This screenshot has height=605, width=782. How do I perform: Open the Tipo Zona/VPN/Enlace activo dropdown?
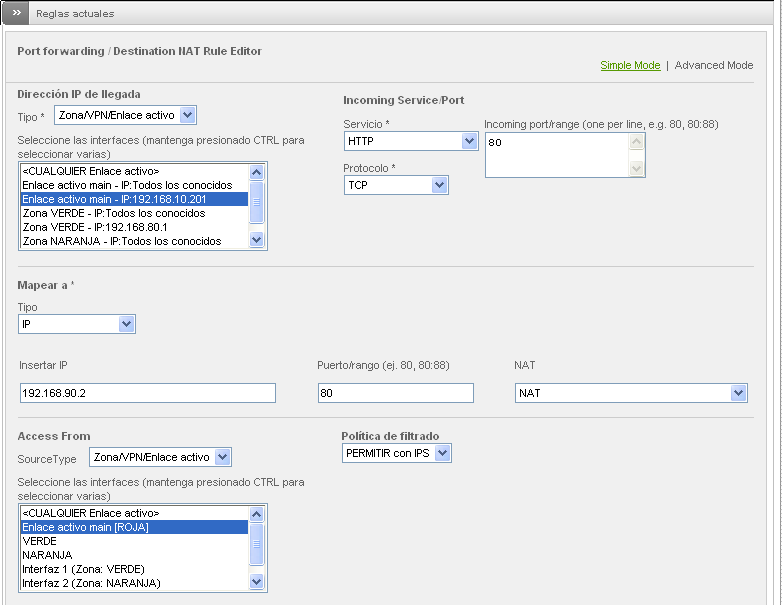click(125, 116)
